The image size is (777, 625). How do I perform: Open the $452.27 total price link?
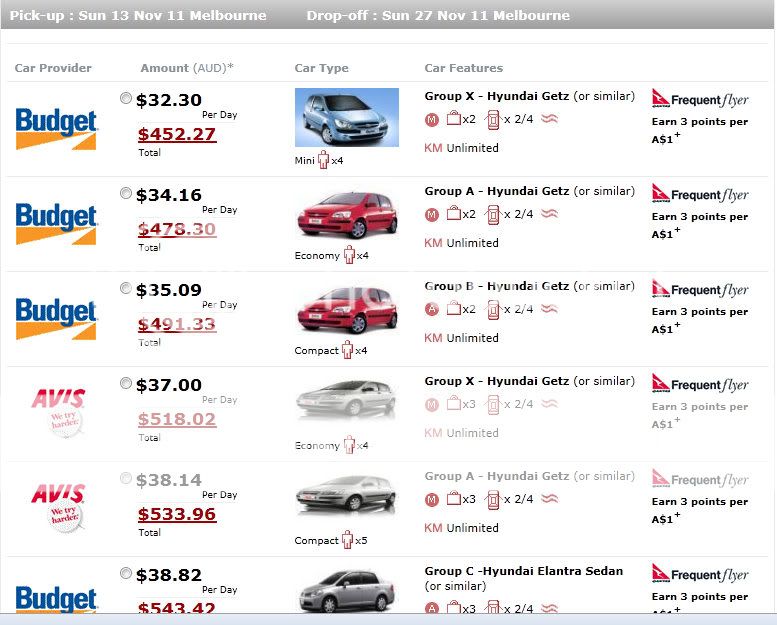tap(177, 134)
